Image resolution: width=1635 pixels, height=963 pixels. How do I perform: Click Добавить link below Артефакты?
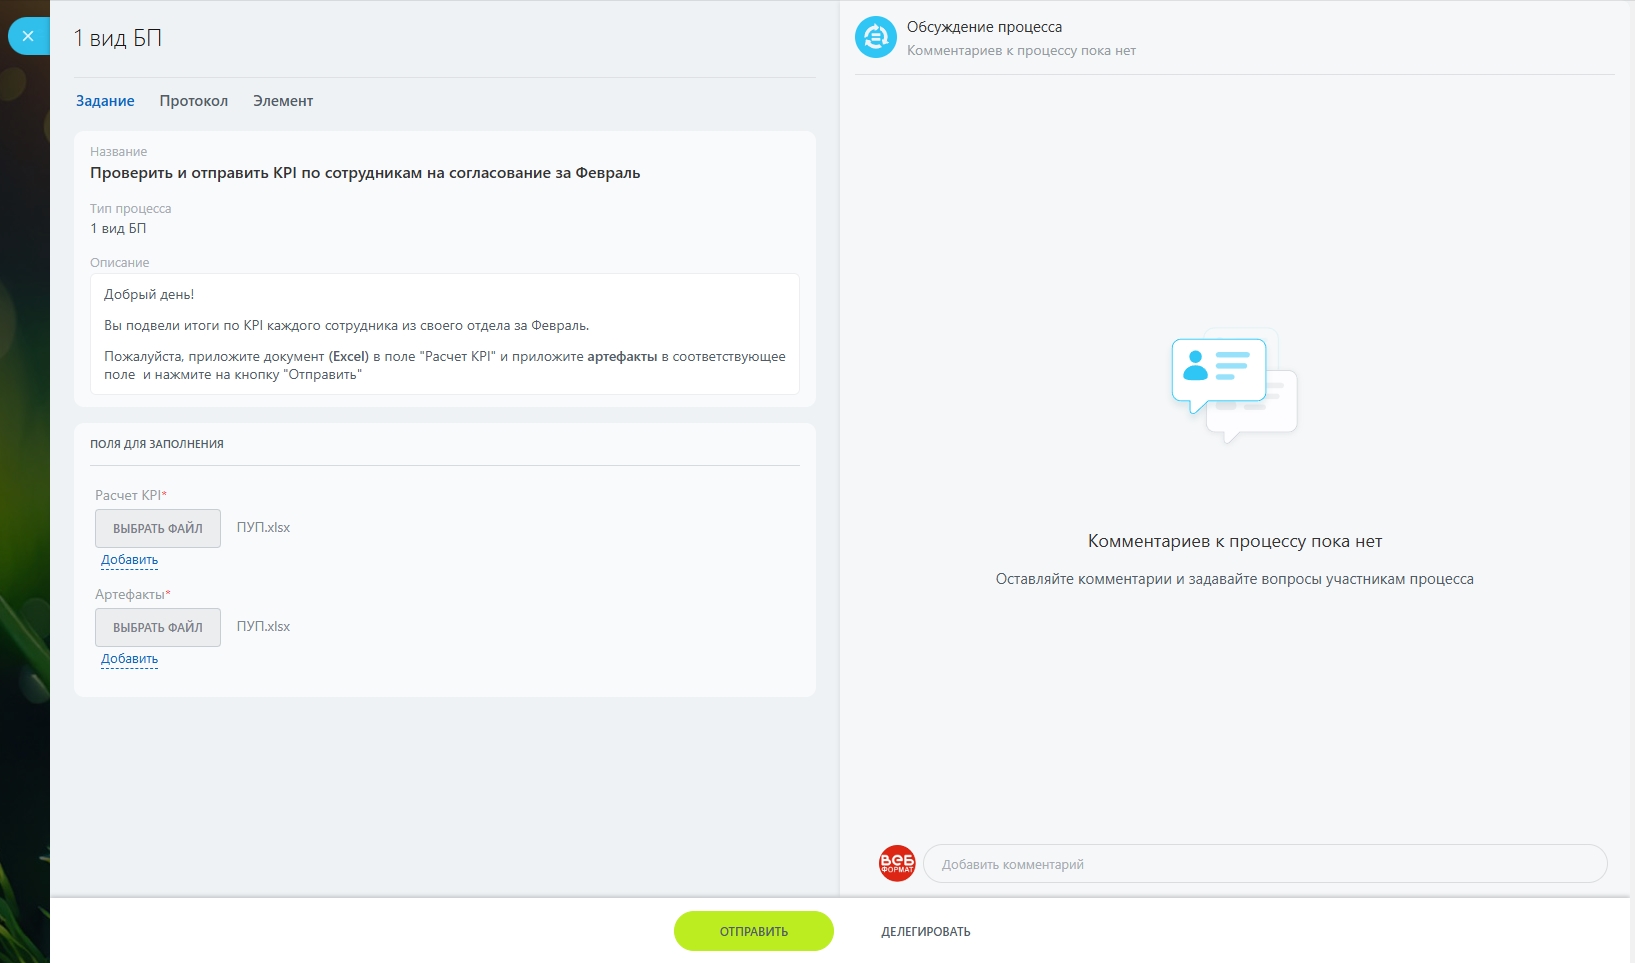pos(129,659)
